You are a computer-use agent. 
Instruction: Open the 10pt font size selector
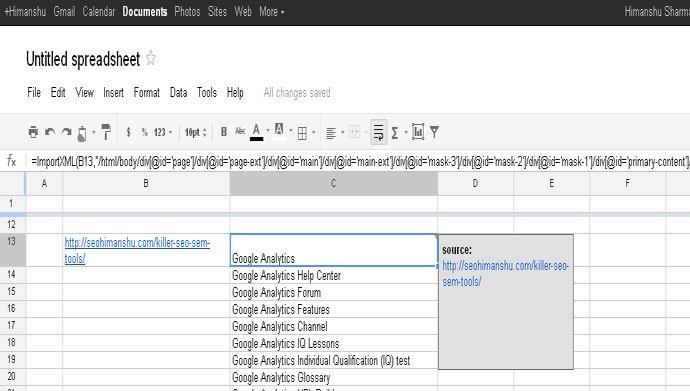[x=195, y=132]
